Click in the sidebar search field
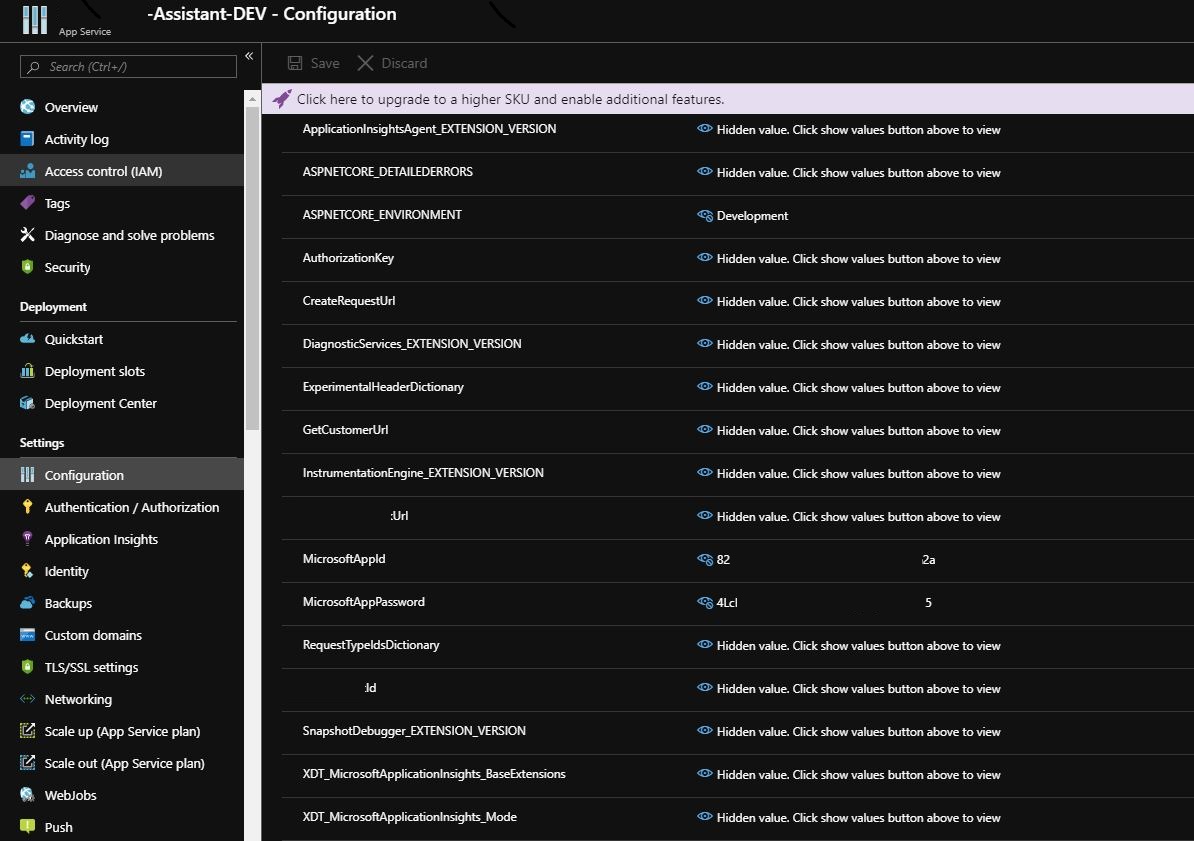Viewport: 1194px width, 841px height. coord(126,66)
